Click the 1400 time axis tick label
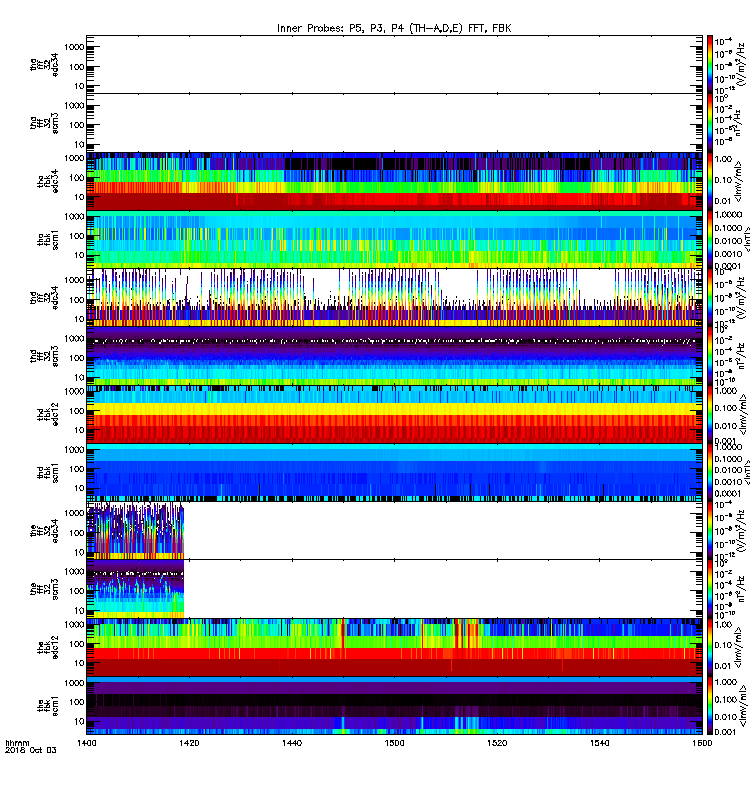 (87, 743)
